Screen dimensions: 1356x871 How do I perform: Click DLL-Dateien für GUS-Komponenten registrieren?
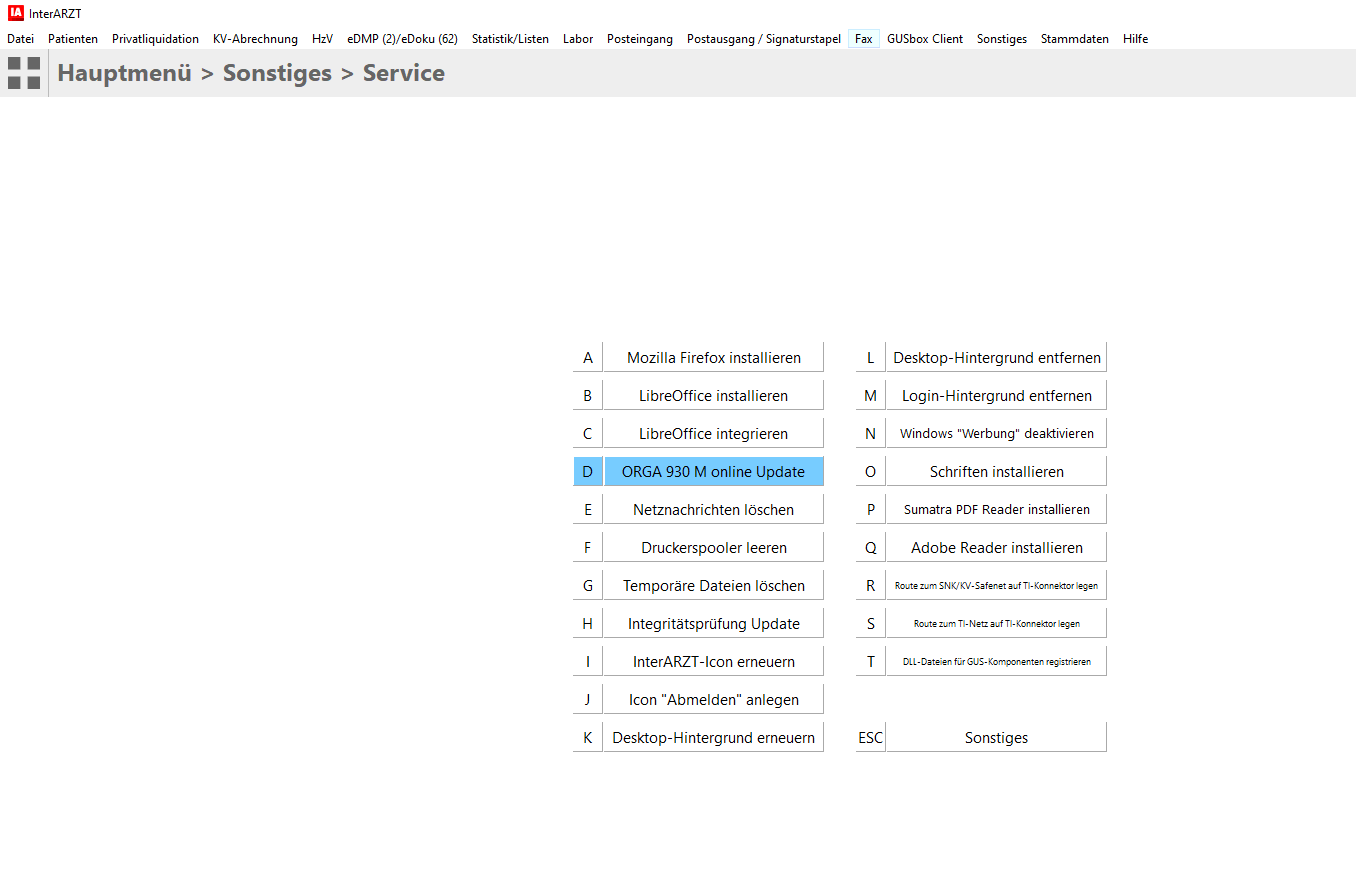point(997,661)
